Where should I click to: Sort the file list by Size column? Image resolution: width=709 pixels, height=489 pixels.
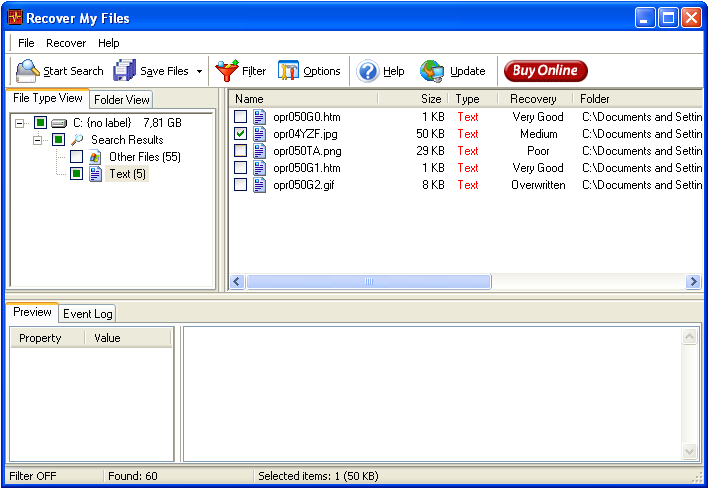click(413, 99)
